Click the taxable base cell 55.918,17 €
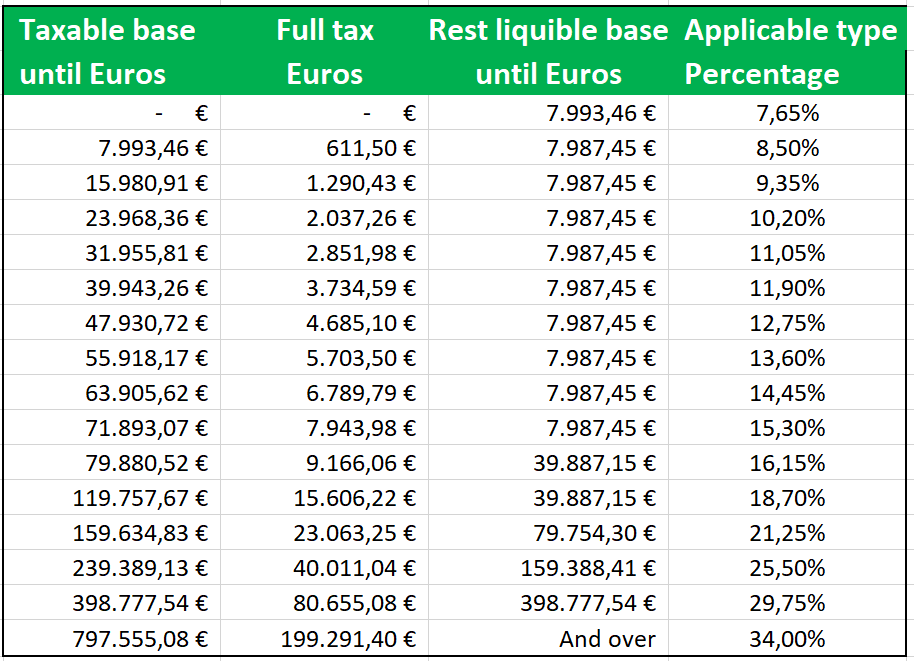 click(x=112, y=358)
